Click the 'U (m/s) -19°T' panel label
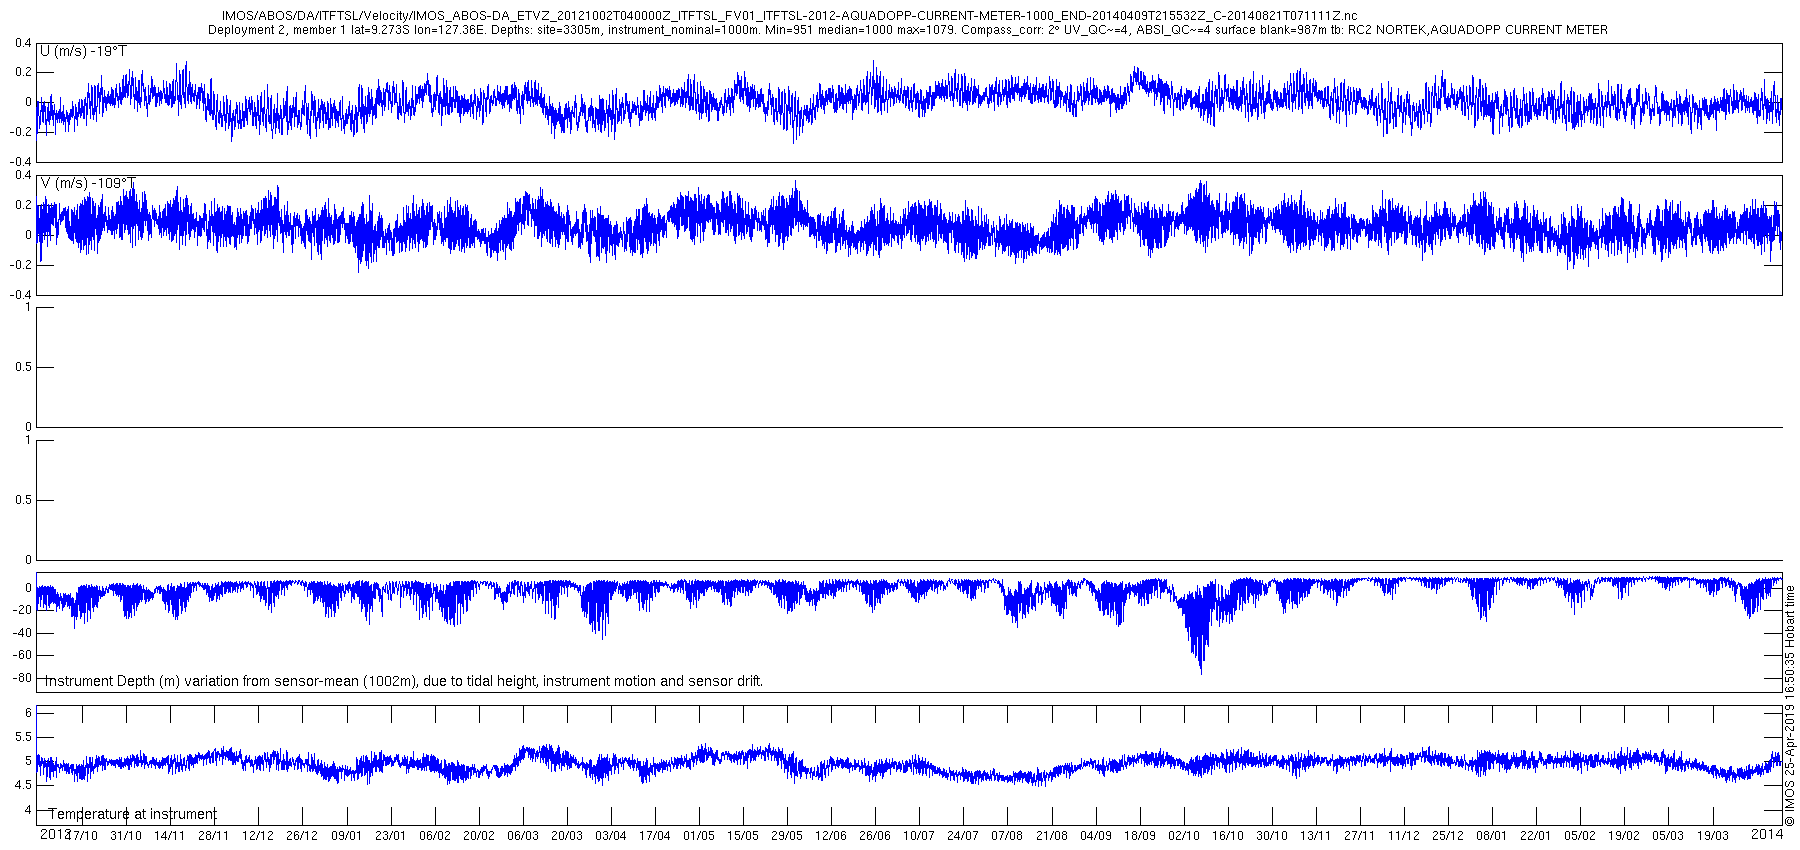1800x850 pixels. 84,51
